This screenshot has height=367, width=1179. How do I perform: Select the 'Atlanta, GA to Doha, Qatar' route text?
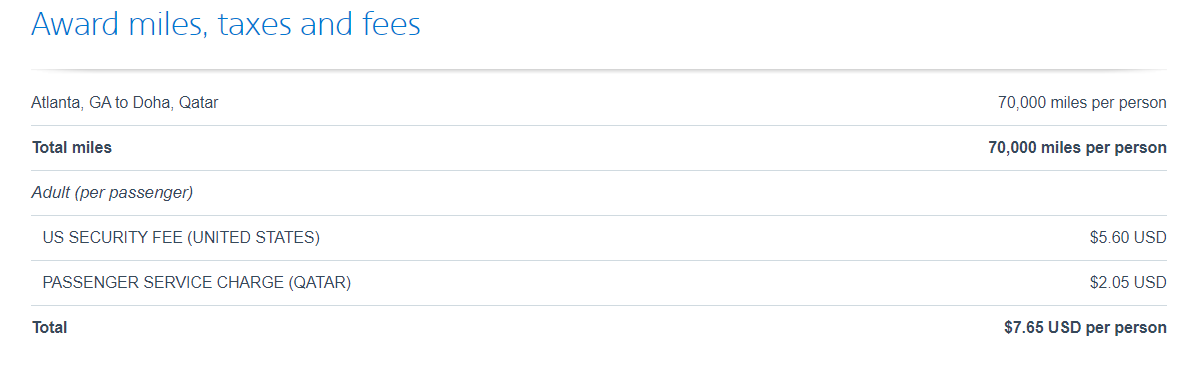coord(125,102)
